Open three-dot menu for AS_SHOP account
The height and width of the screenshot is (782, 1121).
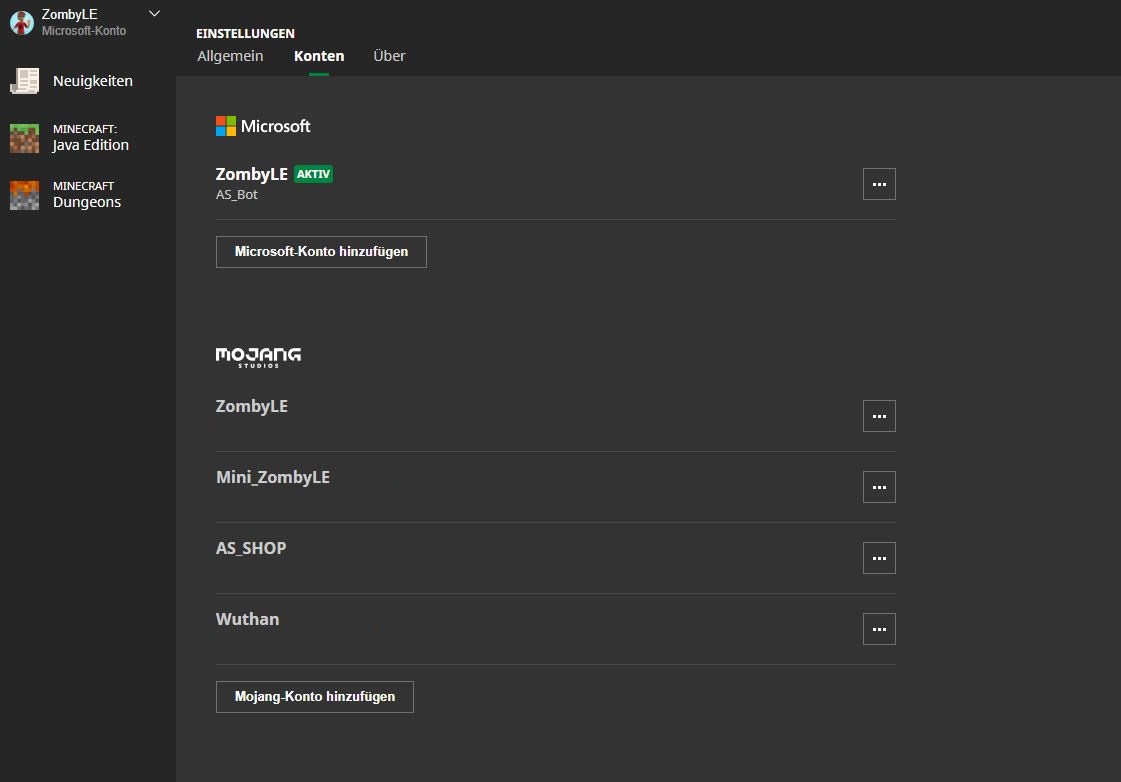click(879, 558)
